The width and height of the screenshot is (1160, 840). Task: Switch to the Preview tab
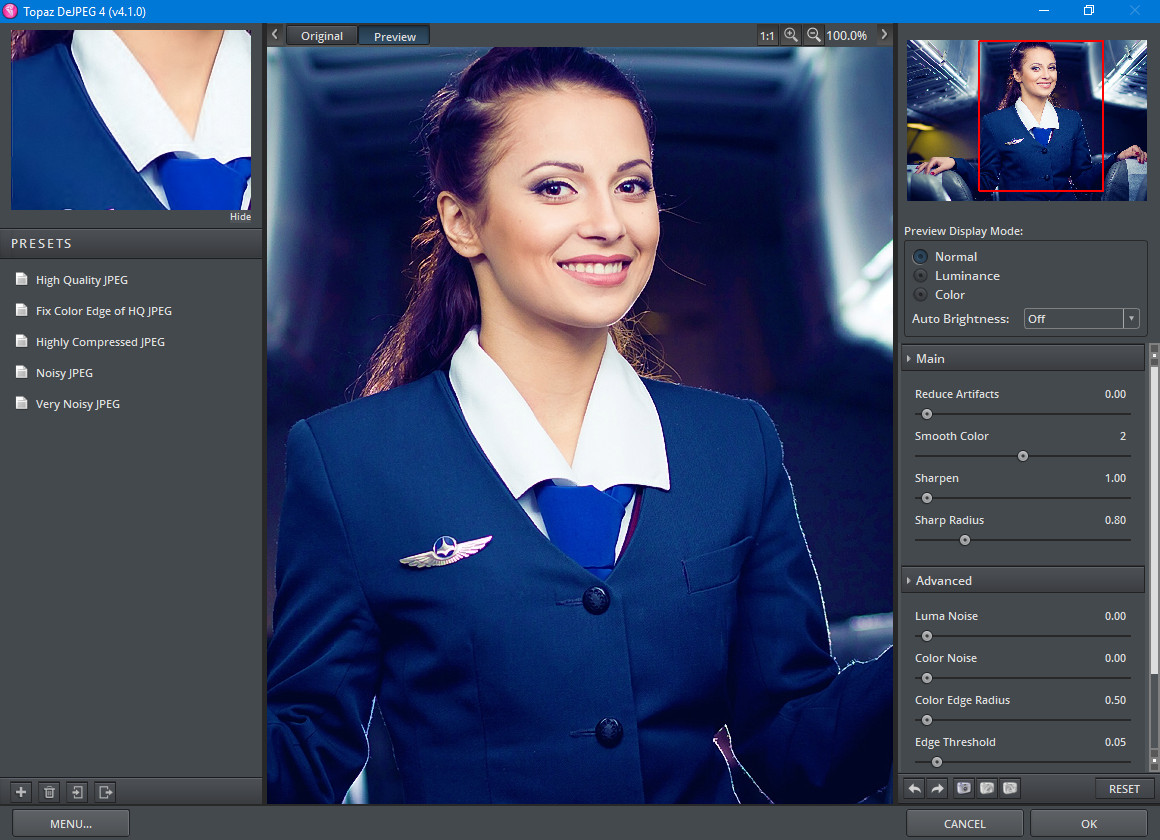tap(395, 36)
